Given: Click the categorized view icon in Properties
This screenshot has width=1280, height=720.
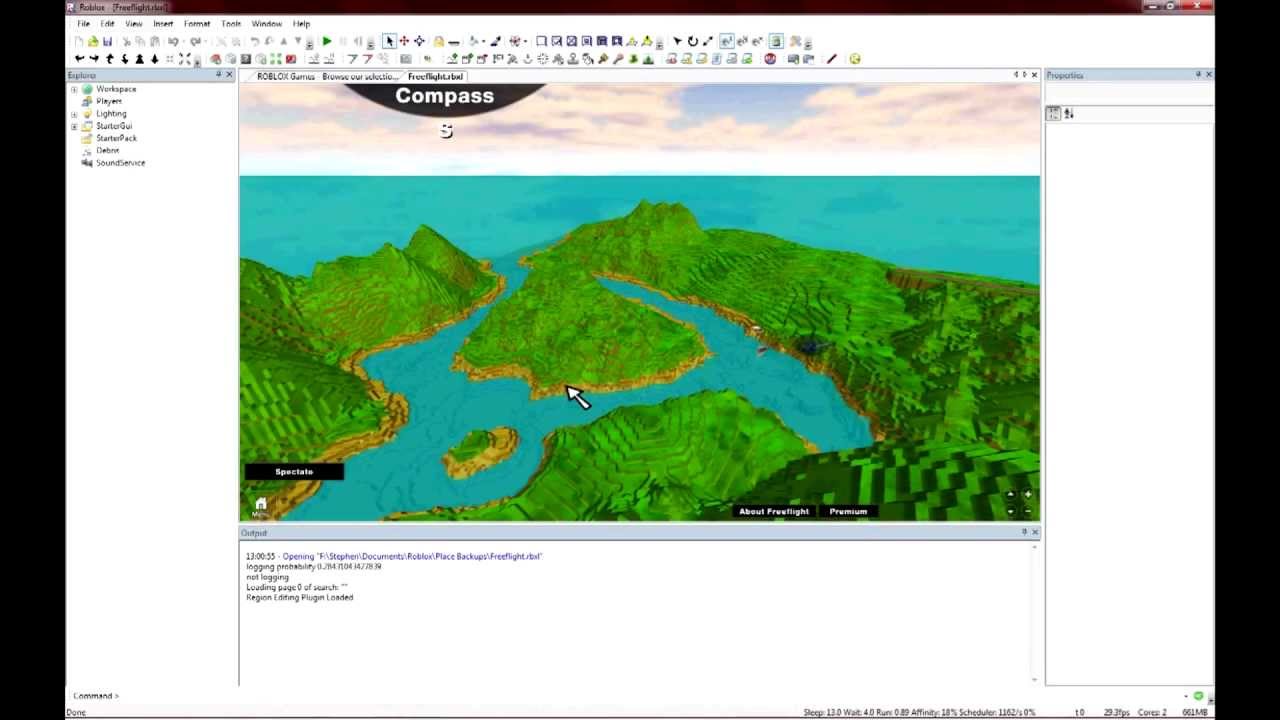Looking at the screenshot, I should click(x=1053, y=114).
